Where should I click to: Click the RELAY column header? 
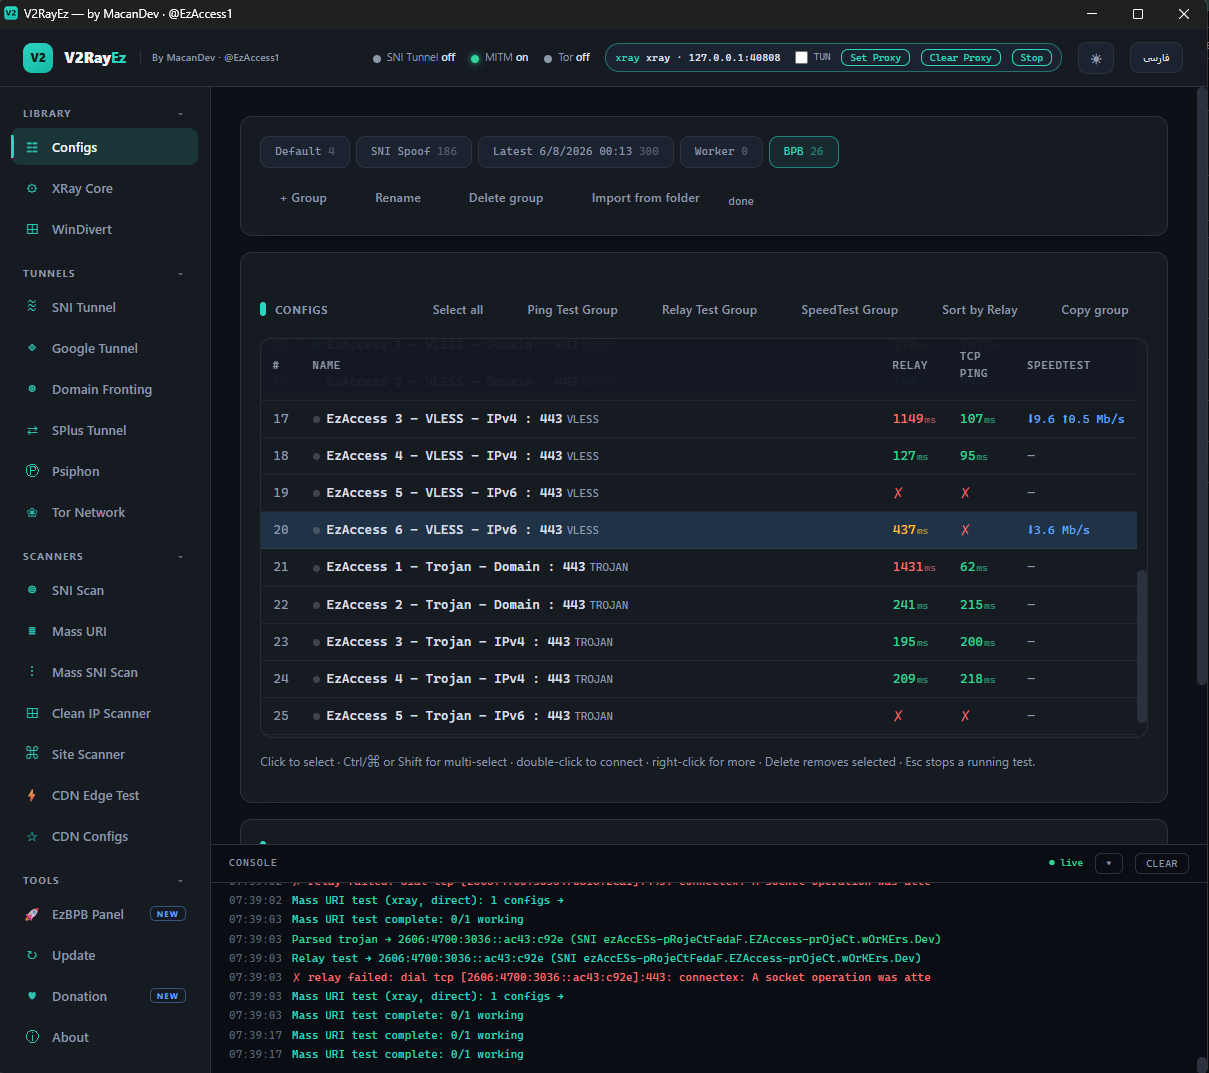coord(910,365)
